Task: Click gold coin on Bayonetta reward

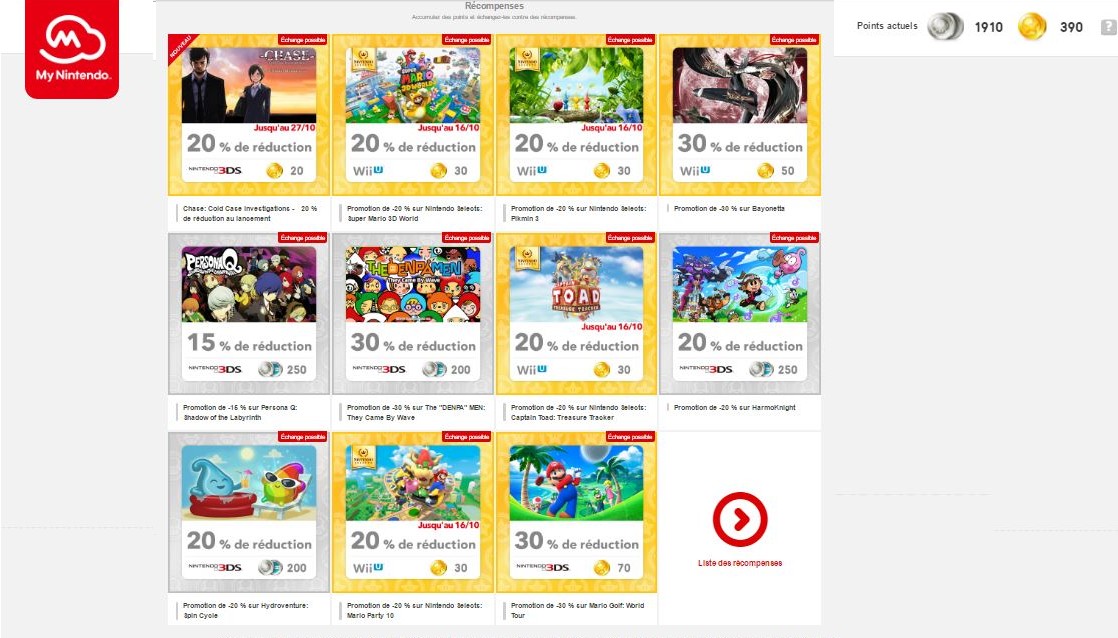Action: click(x=765, y=170)
